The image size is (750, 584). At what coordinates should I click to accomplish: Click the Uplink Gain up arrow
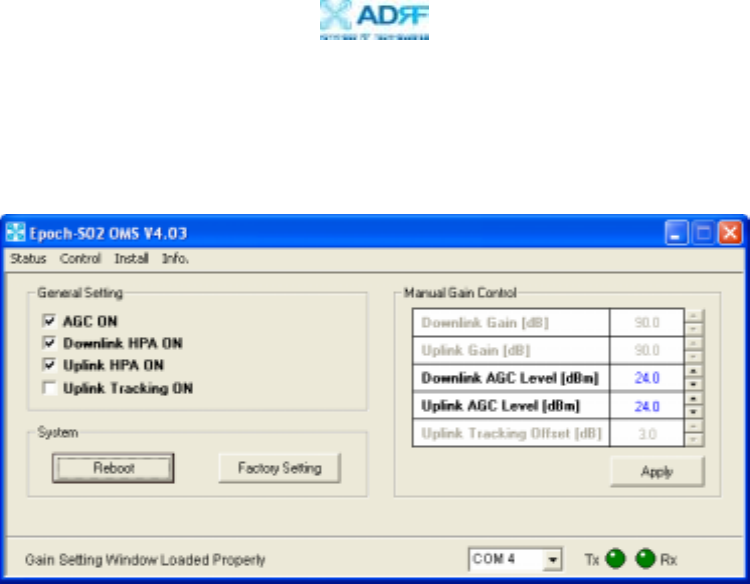point(694,343)
